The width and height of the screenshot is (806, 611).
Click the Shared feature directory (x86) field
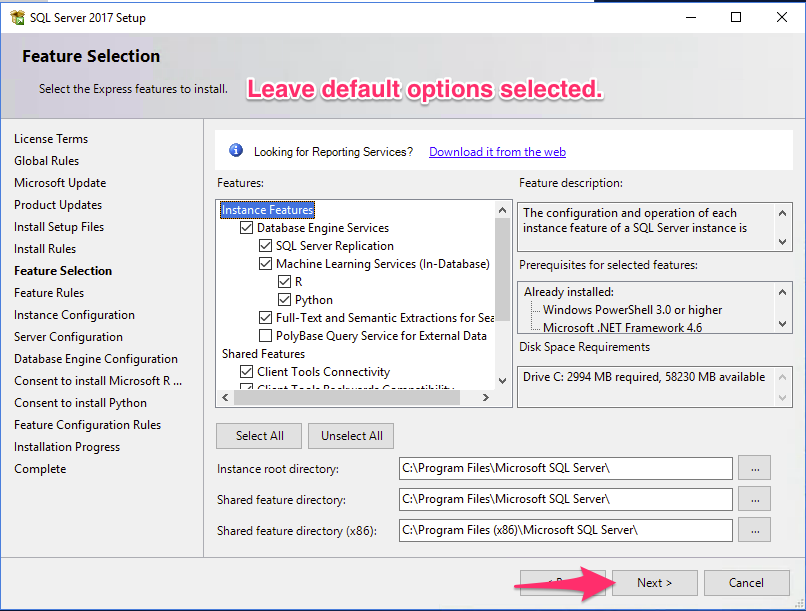click(x=565, y=530)
